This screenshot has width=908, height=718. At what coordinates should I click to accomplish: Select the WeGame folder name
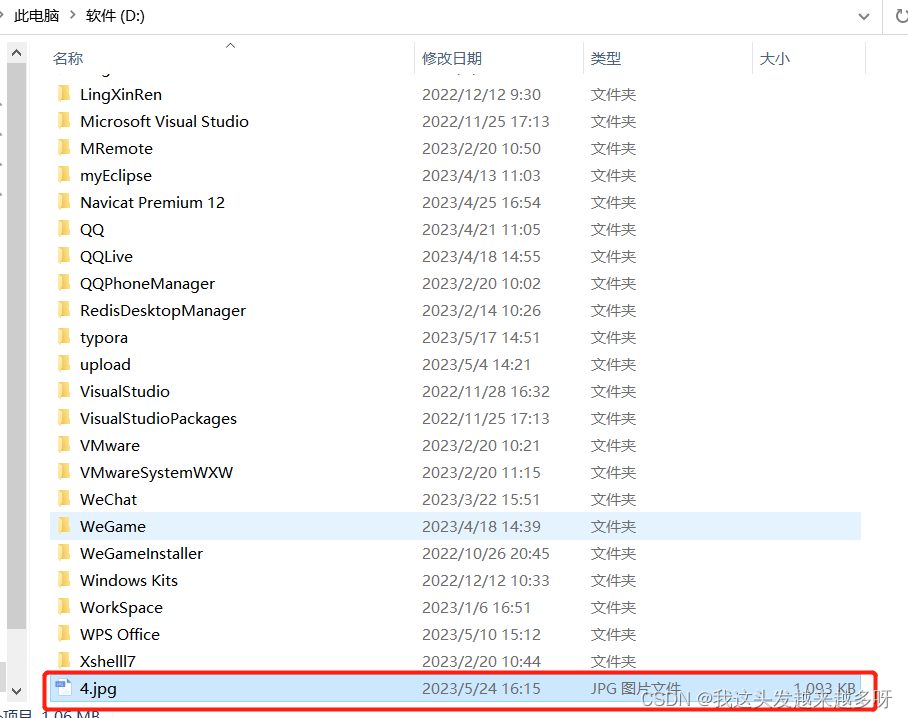click(x=113, y=526)
